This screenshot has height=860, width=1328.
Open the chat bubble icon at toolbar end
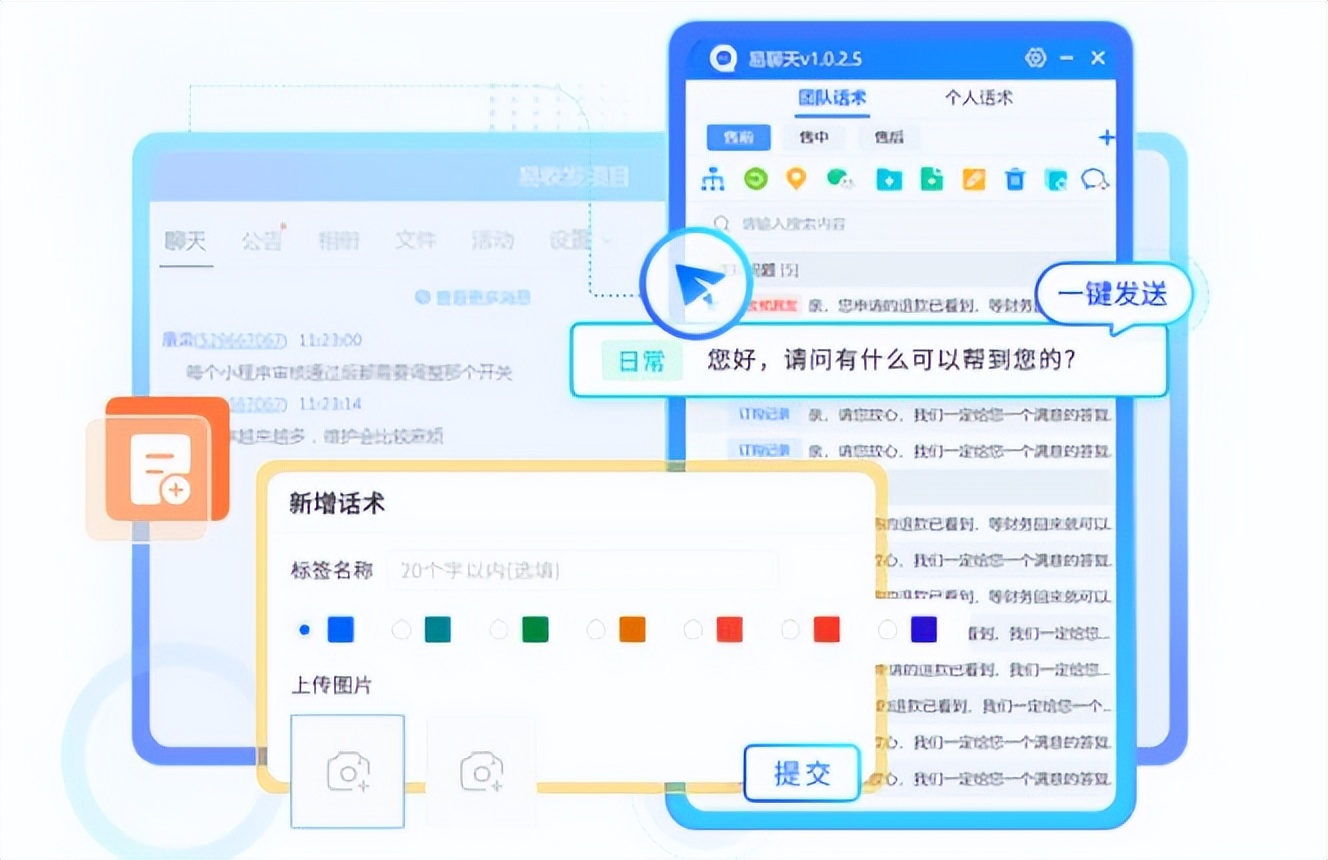(1096, 180)
